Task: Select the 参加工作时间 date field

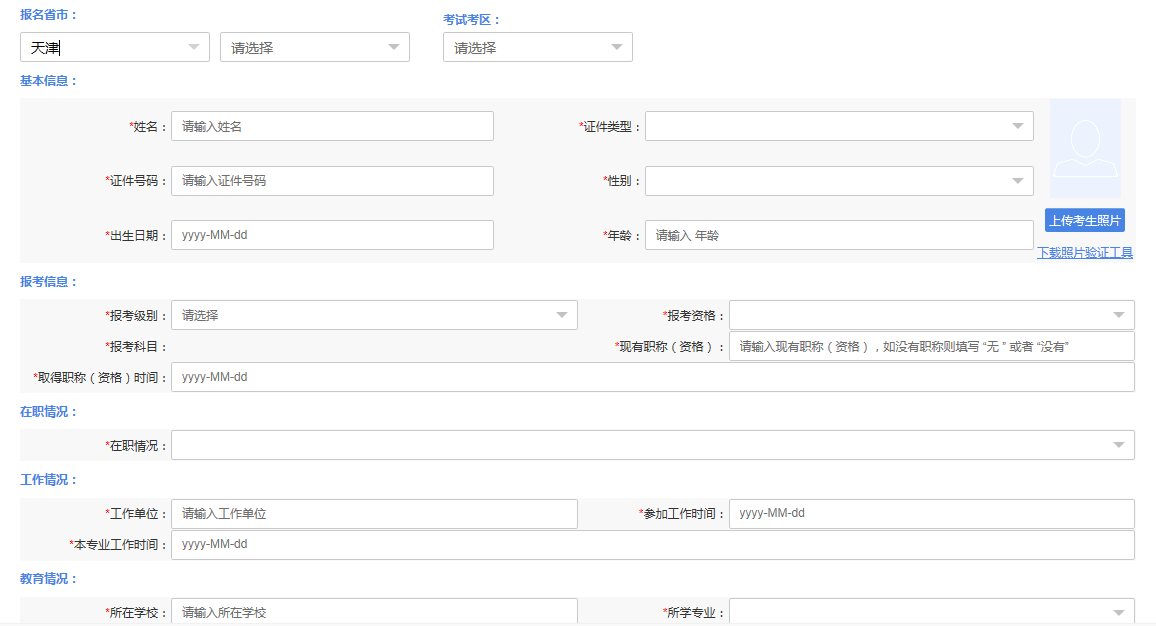Action: pyautogui.click(x=931, y=514)
